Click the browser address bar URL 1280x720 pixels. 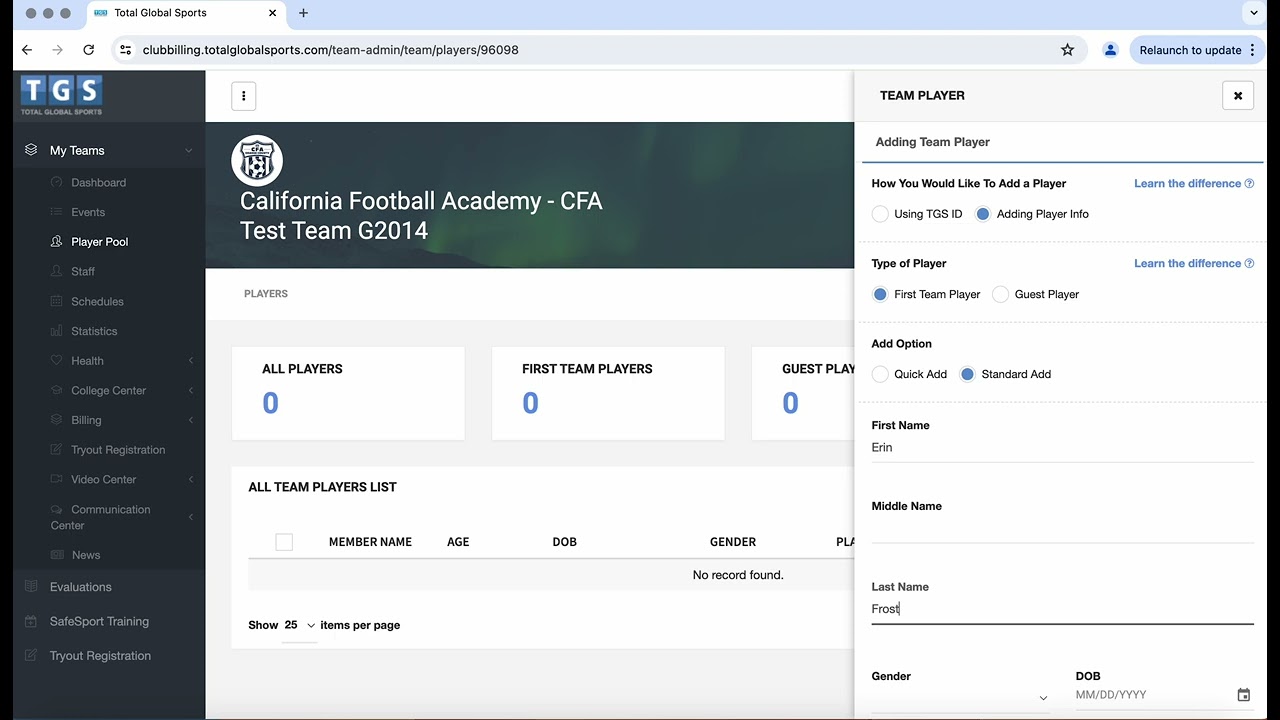[x=331, y=50]
